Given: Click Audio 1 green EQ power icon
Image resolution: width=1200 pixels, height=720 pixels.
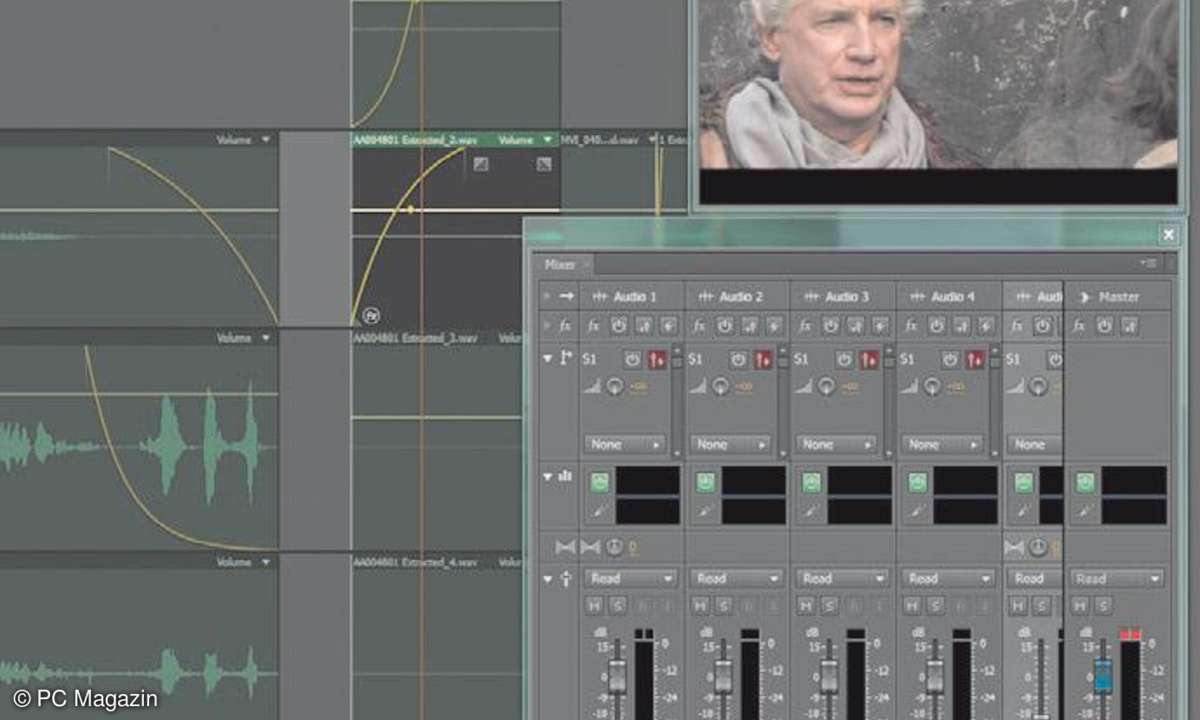Looking at the screenshot, I should point(599,482).
